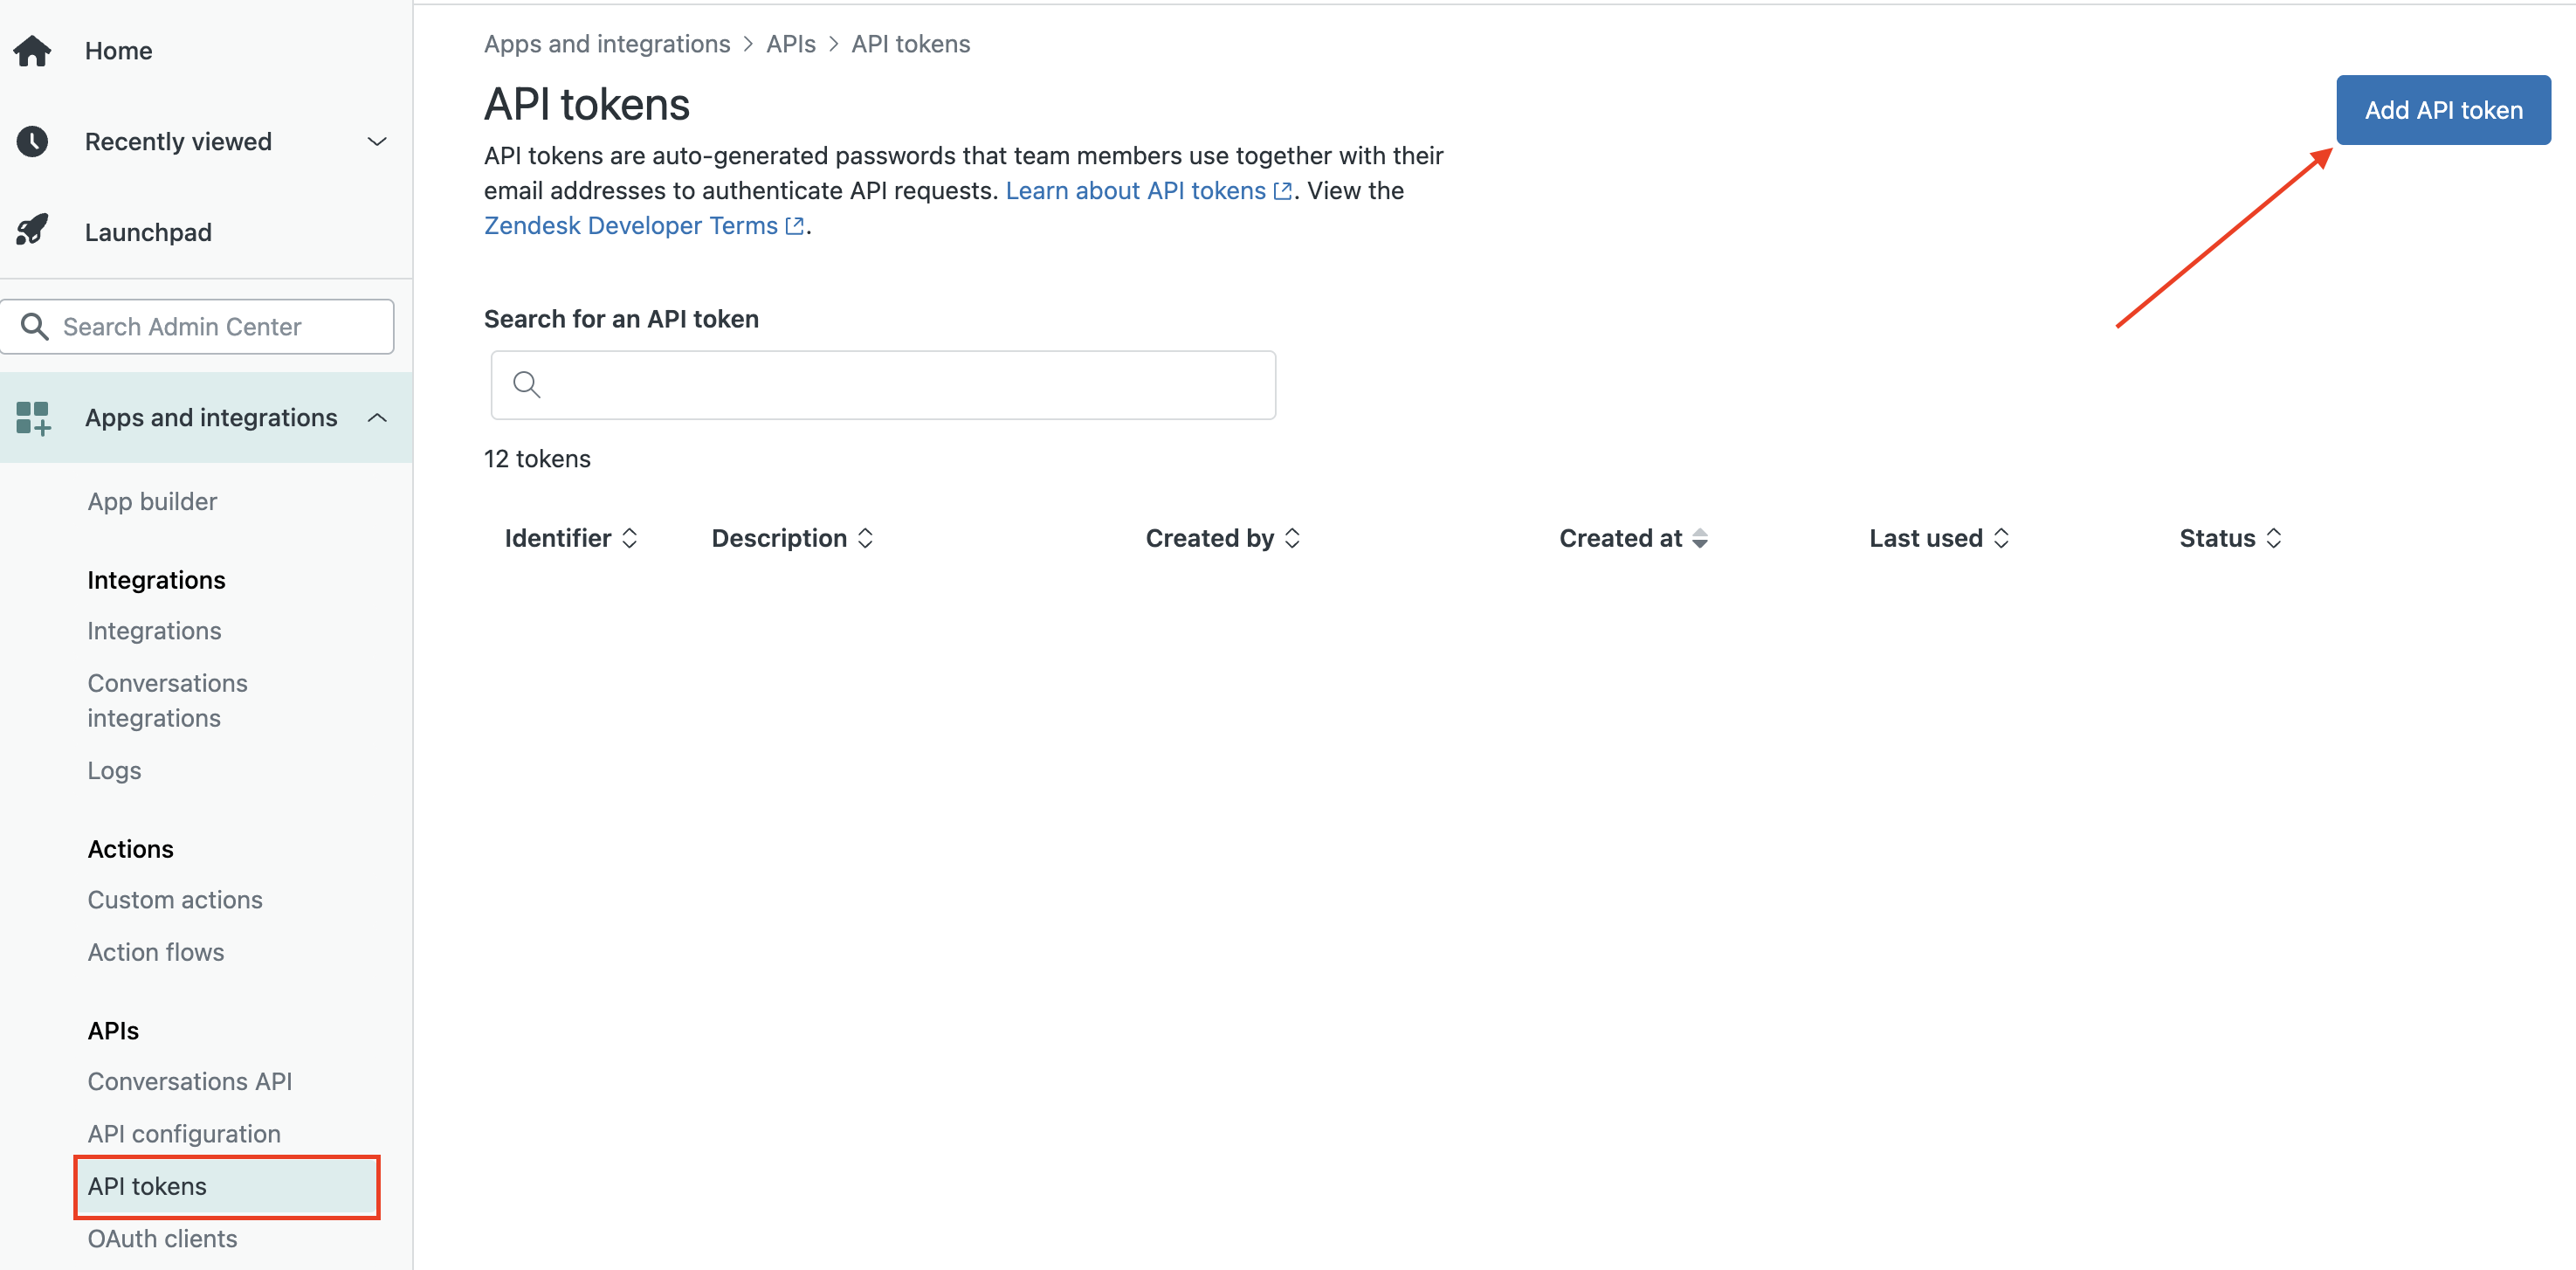Open API configuration page

tap(184, 1133)
